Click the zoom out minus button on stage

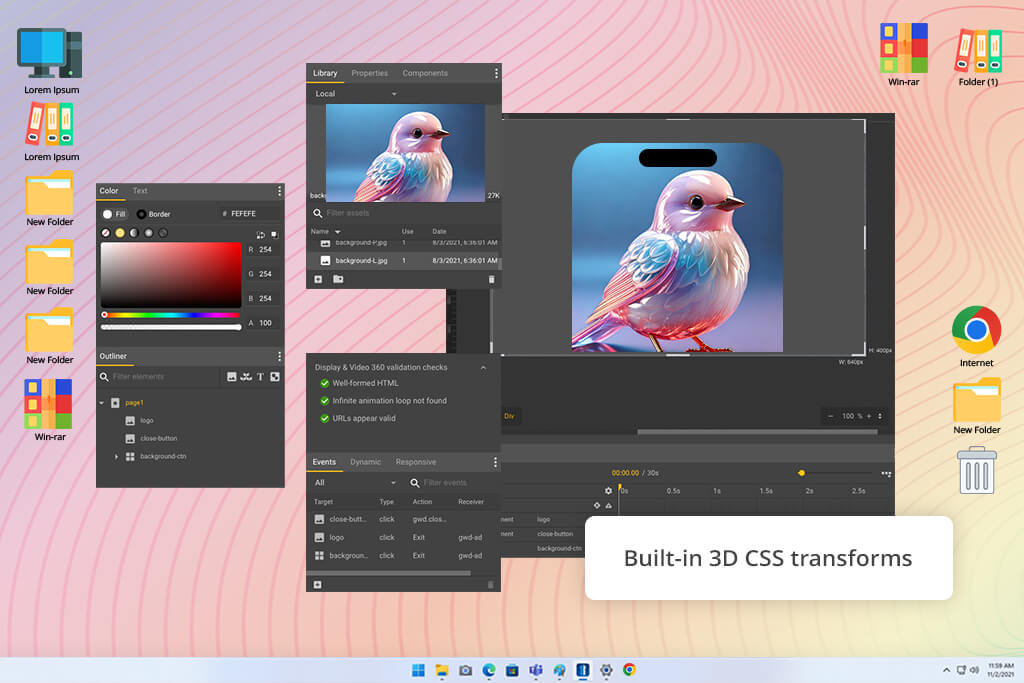tap(831, 416)
